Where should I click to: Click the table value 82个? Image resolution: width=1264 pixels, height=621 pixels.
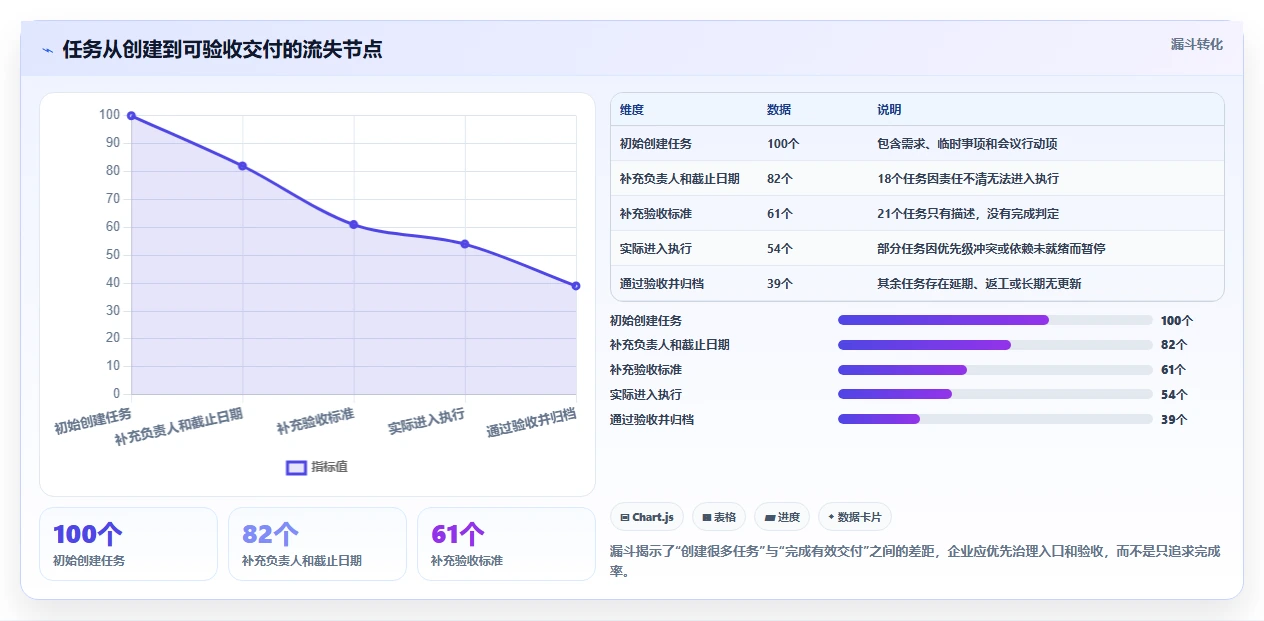[780, 179]
